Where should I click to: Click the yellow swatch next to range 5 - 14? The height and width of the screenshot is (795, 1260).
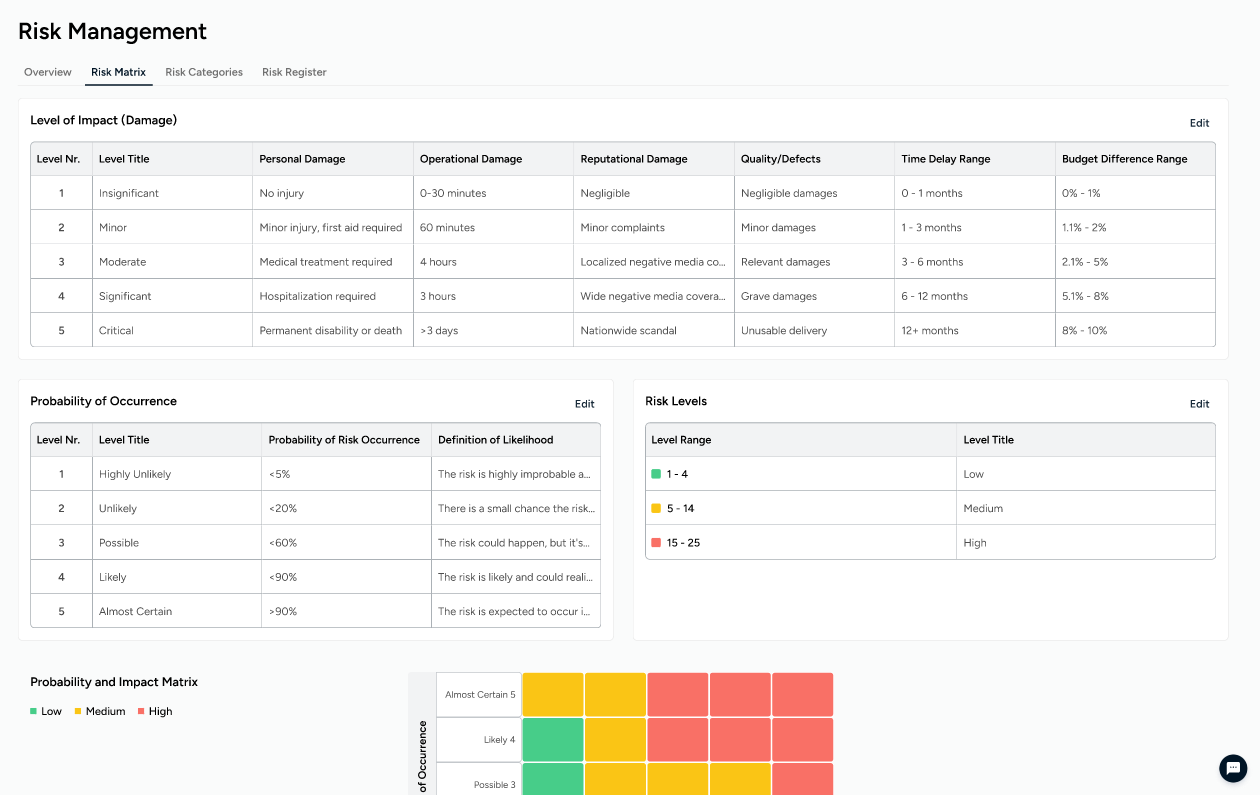click(658, 507)
